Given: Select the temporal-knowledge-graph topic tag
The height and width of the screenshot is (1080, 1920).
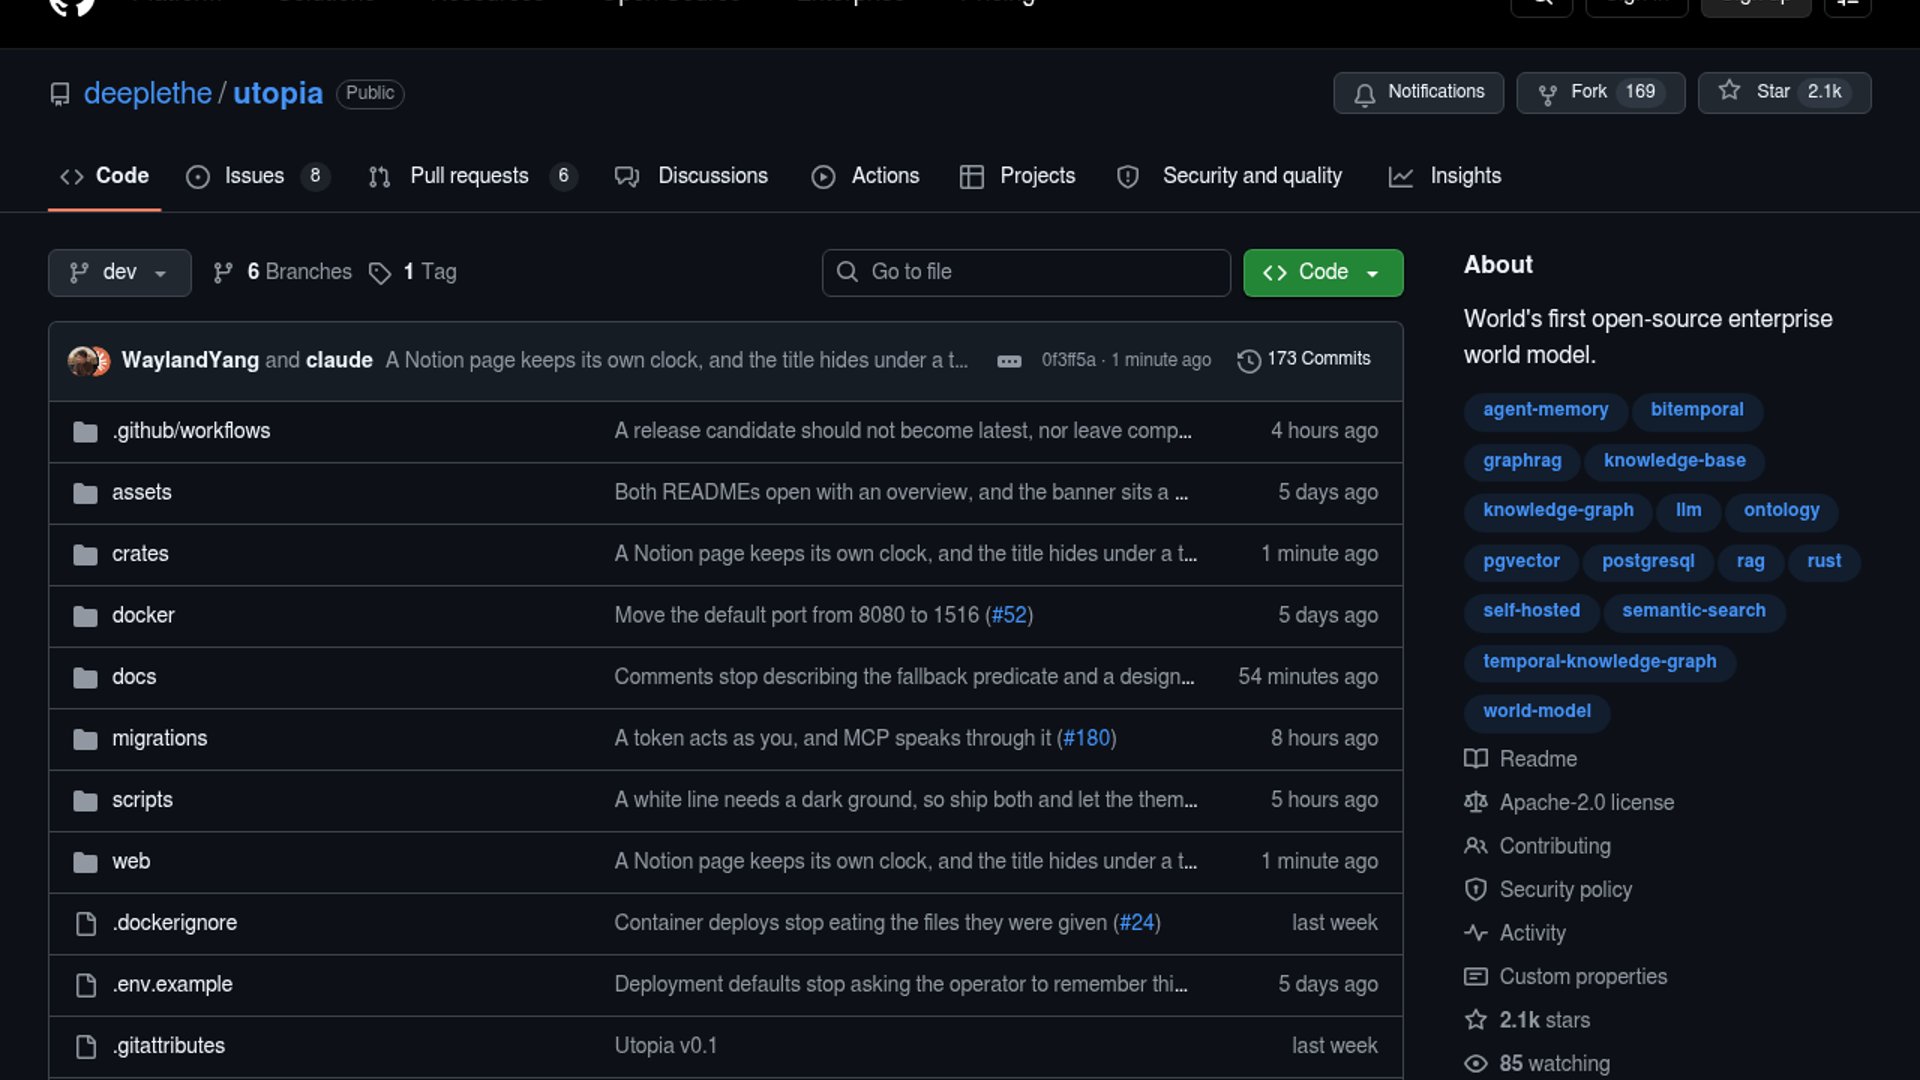Looking at the screenshot, I should (x=1598, y=662).
